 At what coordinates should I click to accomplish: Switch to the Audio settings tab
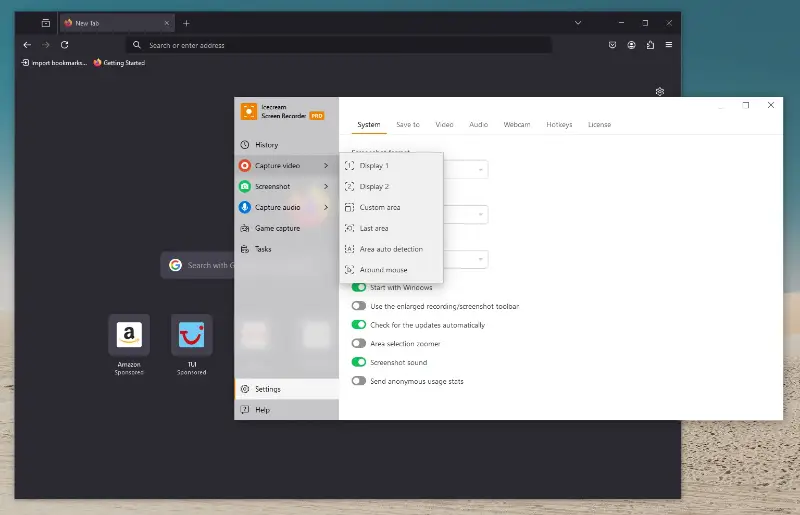479,125
